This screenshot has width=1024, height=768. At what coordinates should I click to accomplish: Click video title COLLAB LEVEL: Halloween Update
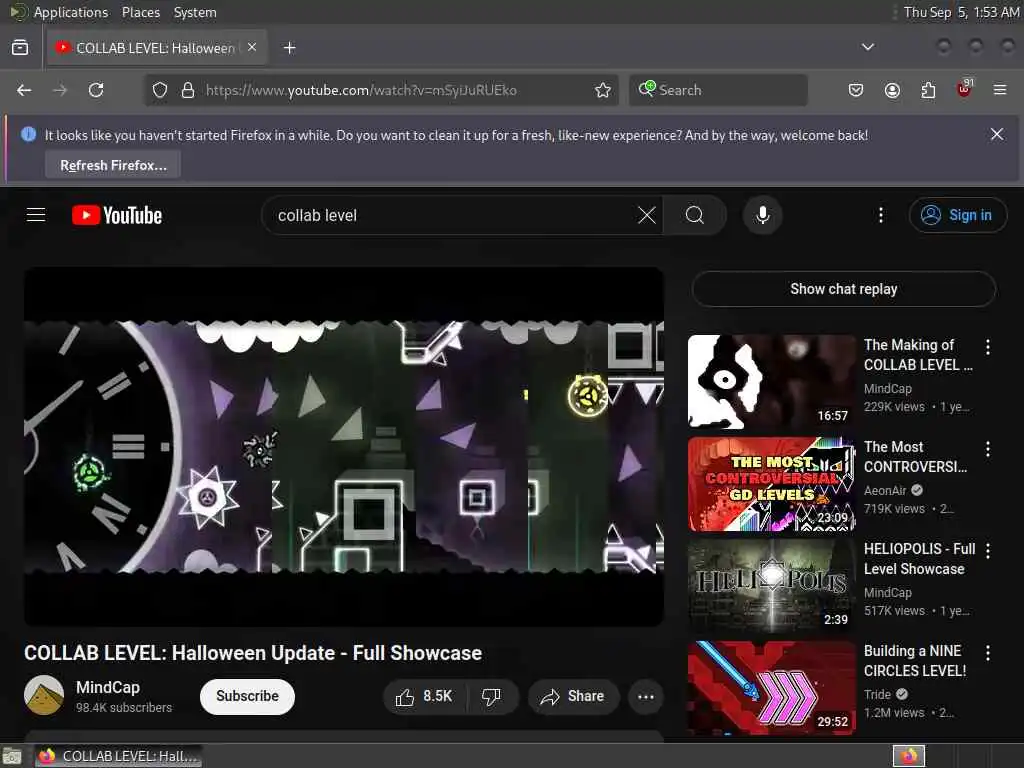tap(253, 653)
